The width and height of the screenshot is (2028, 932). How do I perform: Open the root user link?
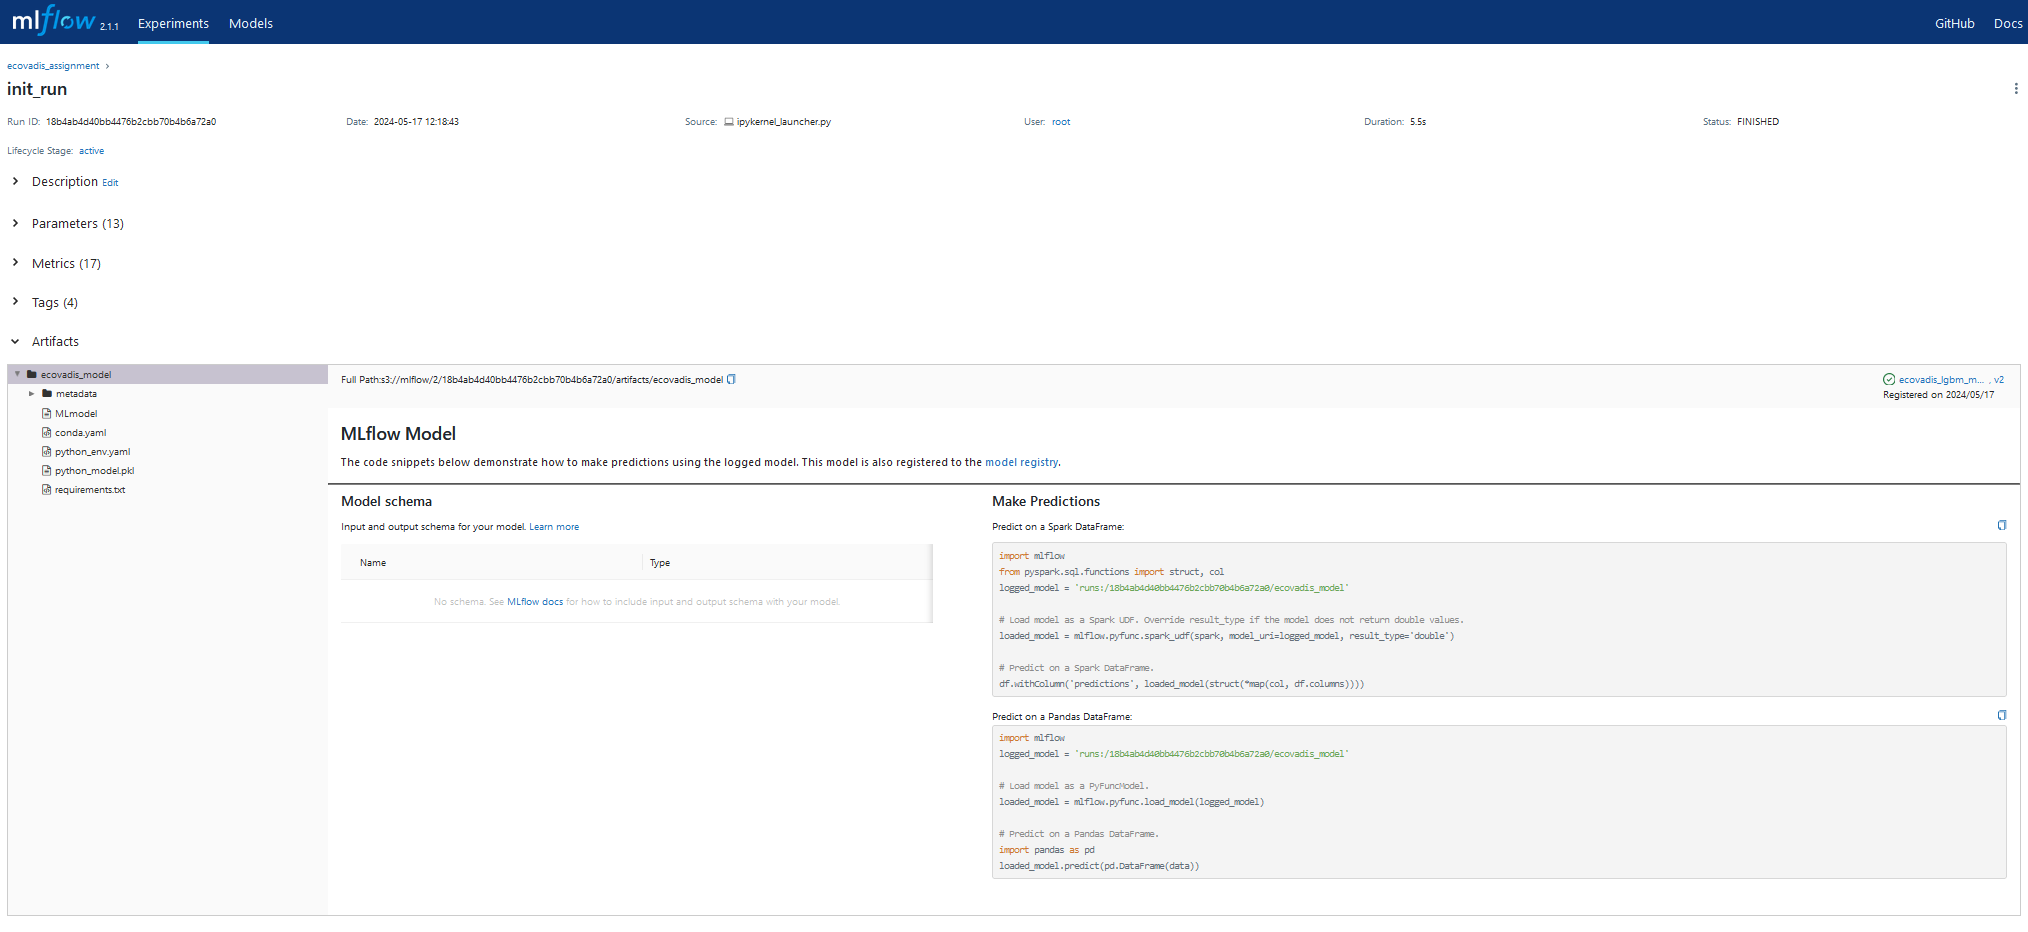[1061, 122]
